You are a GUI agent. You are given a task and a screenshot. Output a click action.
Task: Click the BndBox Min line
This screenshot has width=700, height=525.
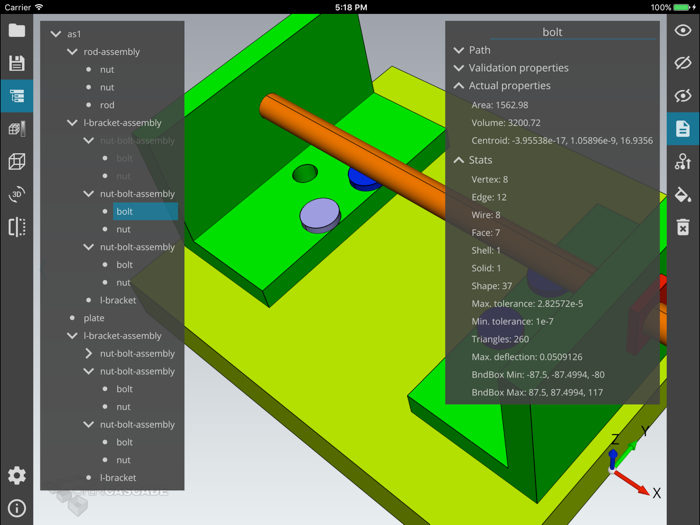(538, 375)
